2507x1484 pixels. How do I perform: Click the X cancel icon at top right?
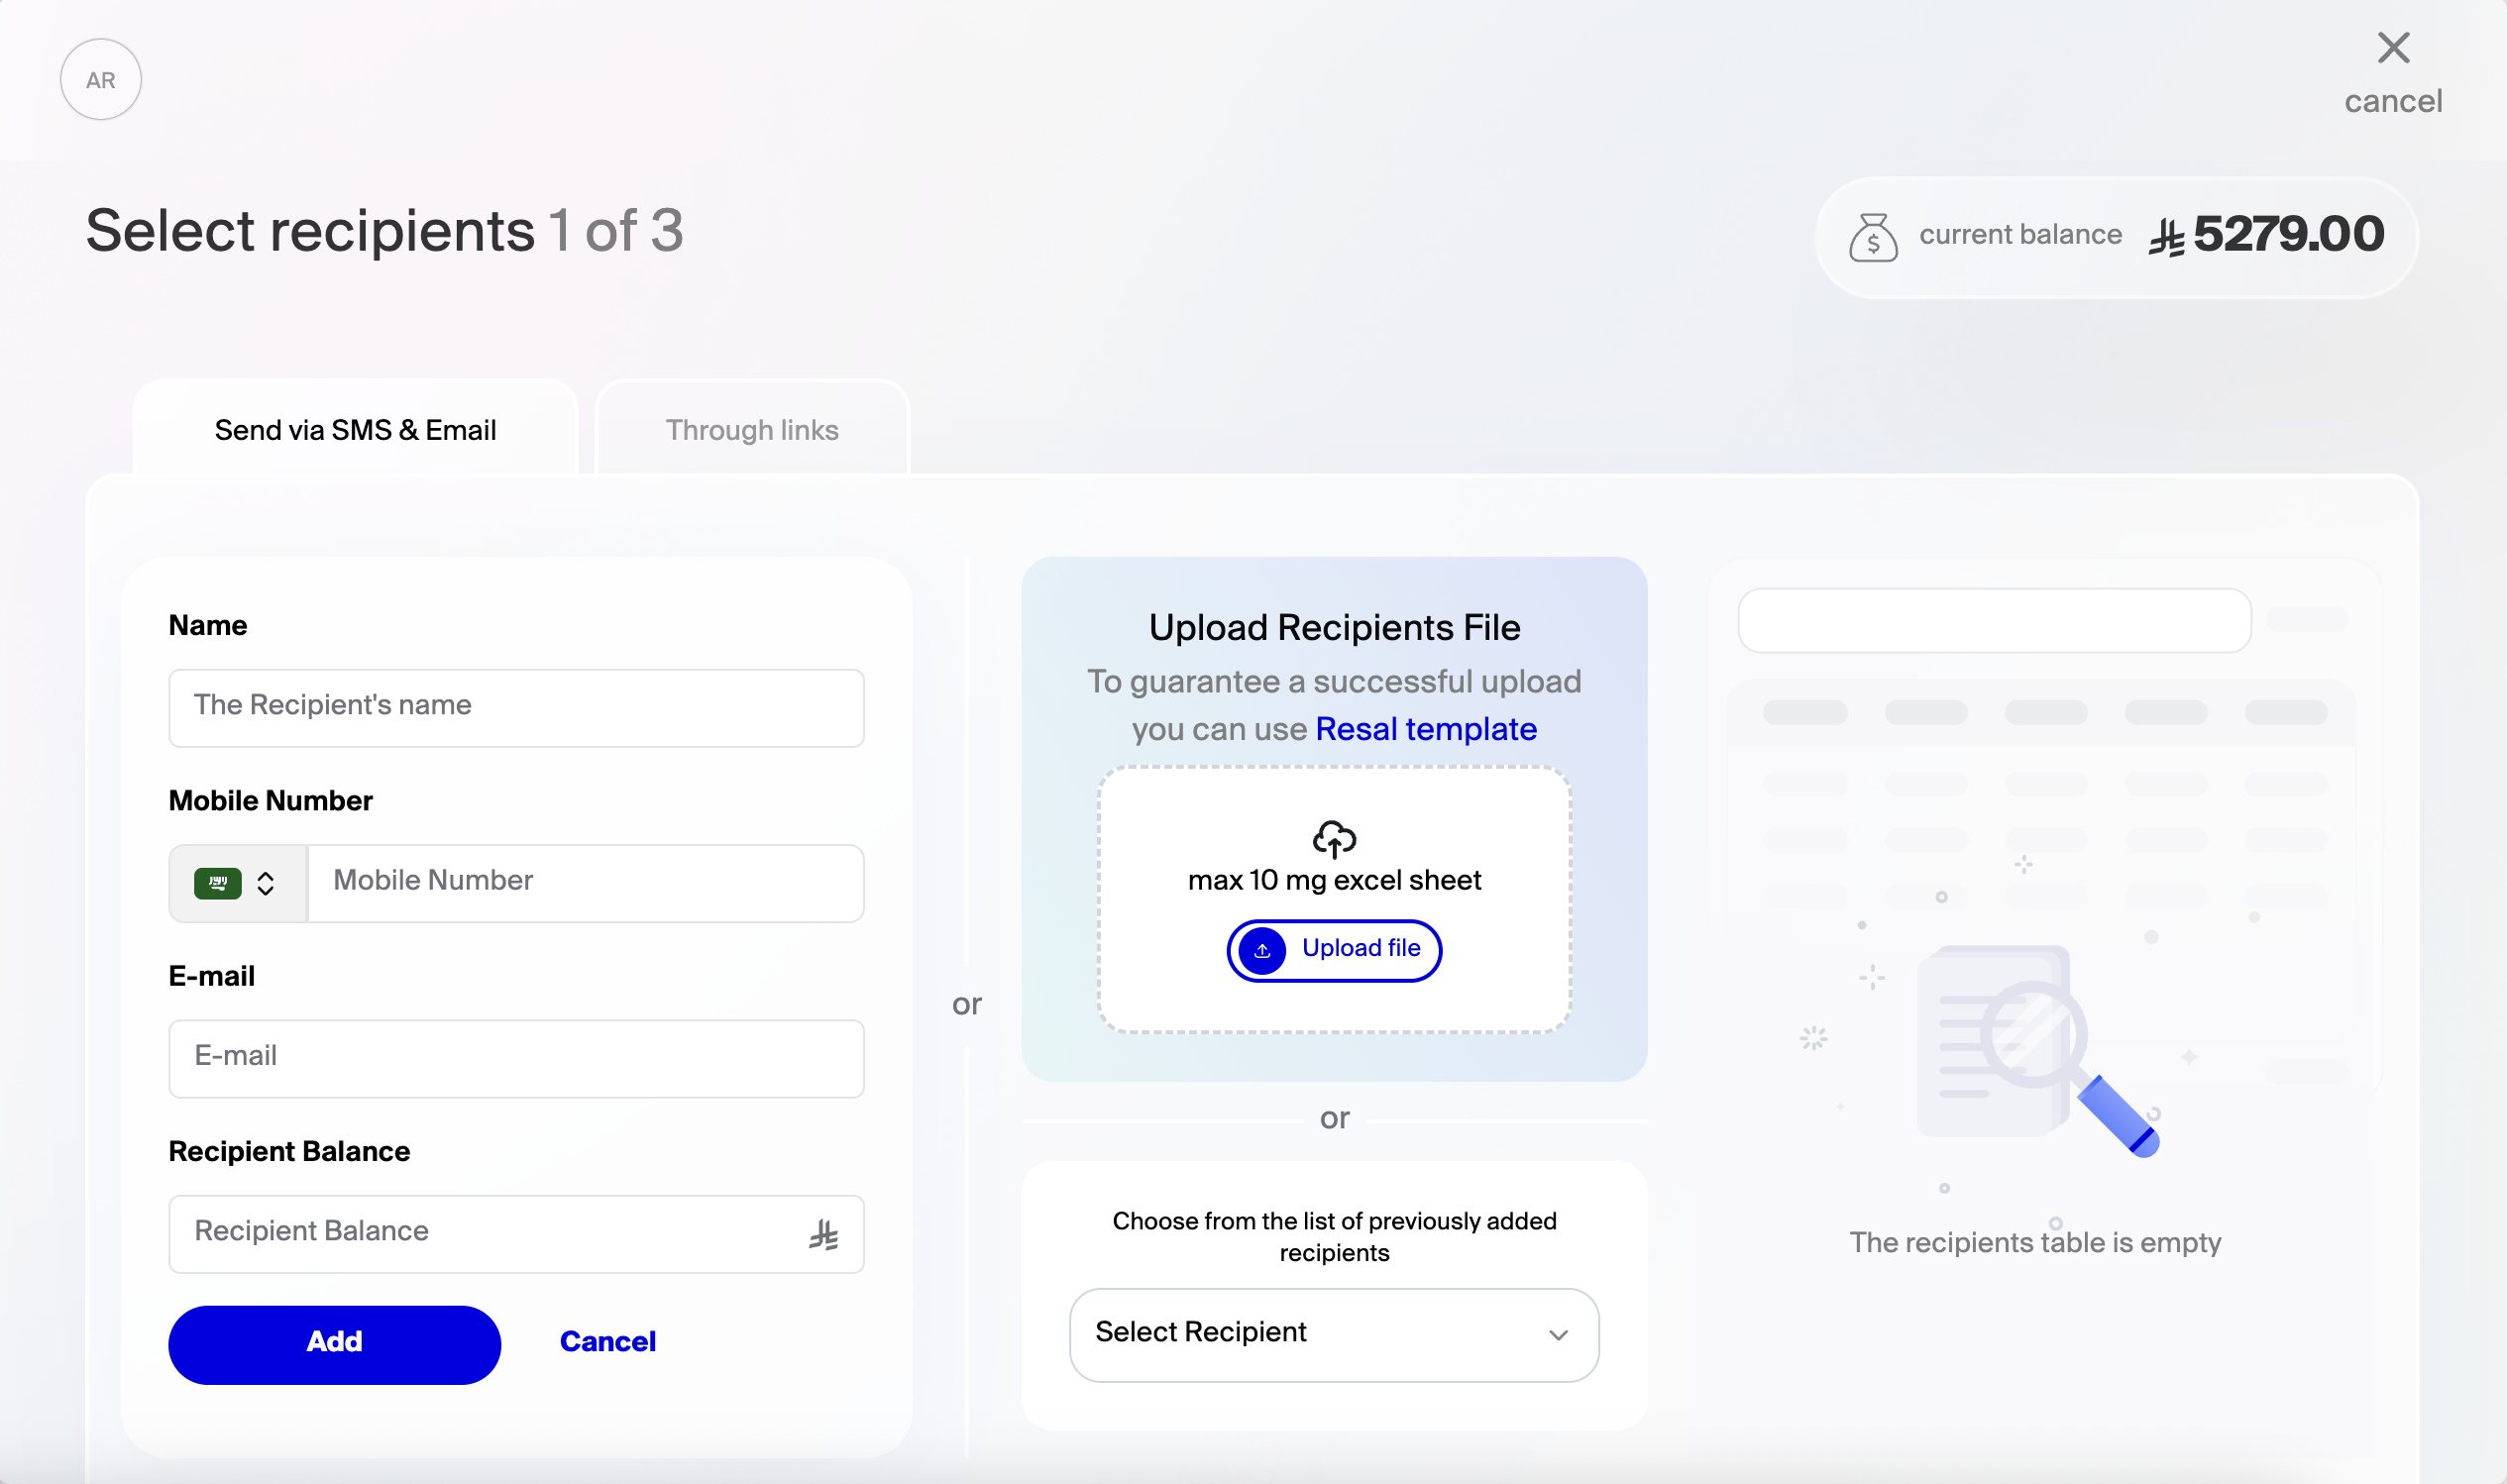[x=2393, y=48]
